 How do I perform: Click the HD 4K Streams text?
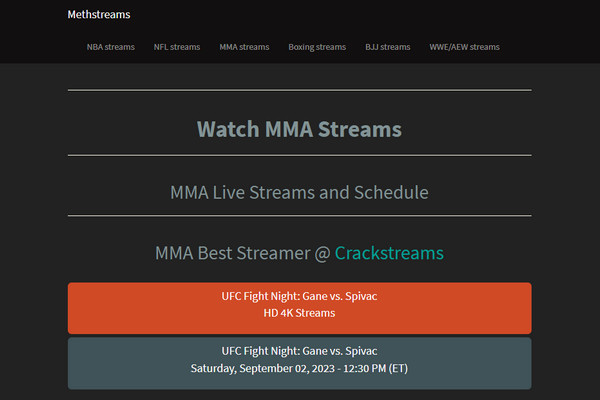[299, 313]
